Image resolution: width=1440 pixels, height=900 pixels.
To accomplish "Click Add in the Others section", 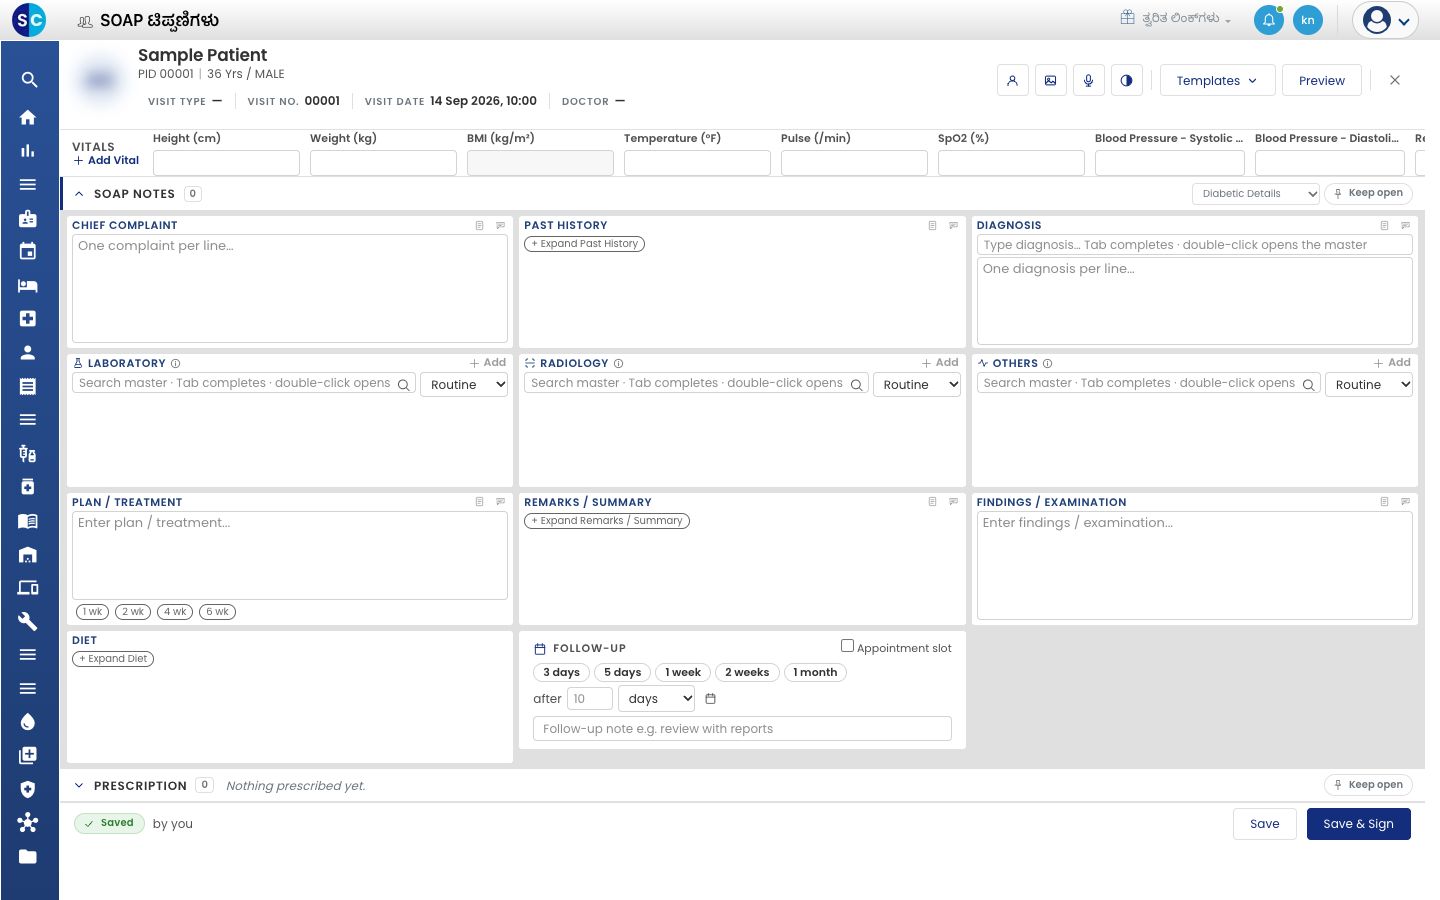I will [1392, 363].
